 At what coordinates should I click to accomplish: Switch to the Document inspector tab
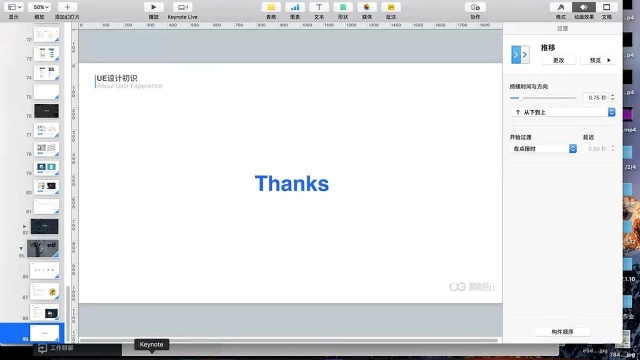(607, 7)
